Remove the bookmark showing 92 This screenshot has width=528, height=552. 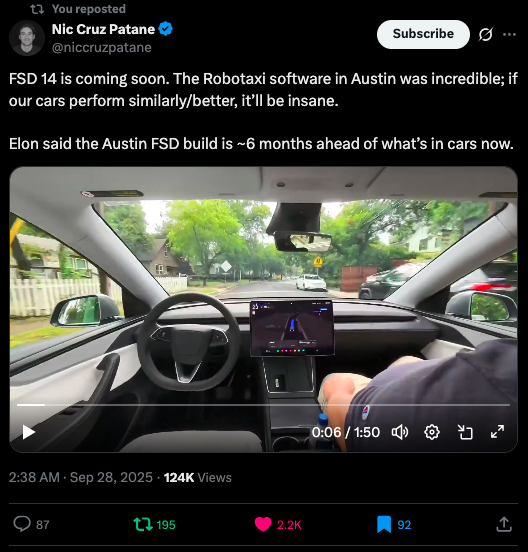[384, 524]
